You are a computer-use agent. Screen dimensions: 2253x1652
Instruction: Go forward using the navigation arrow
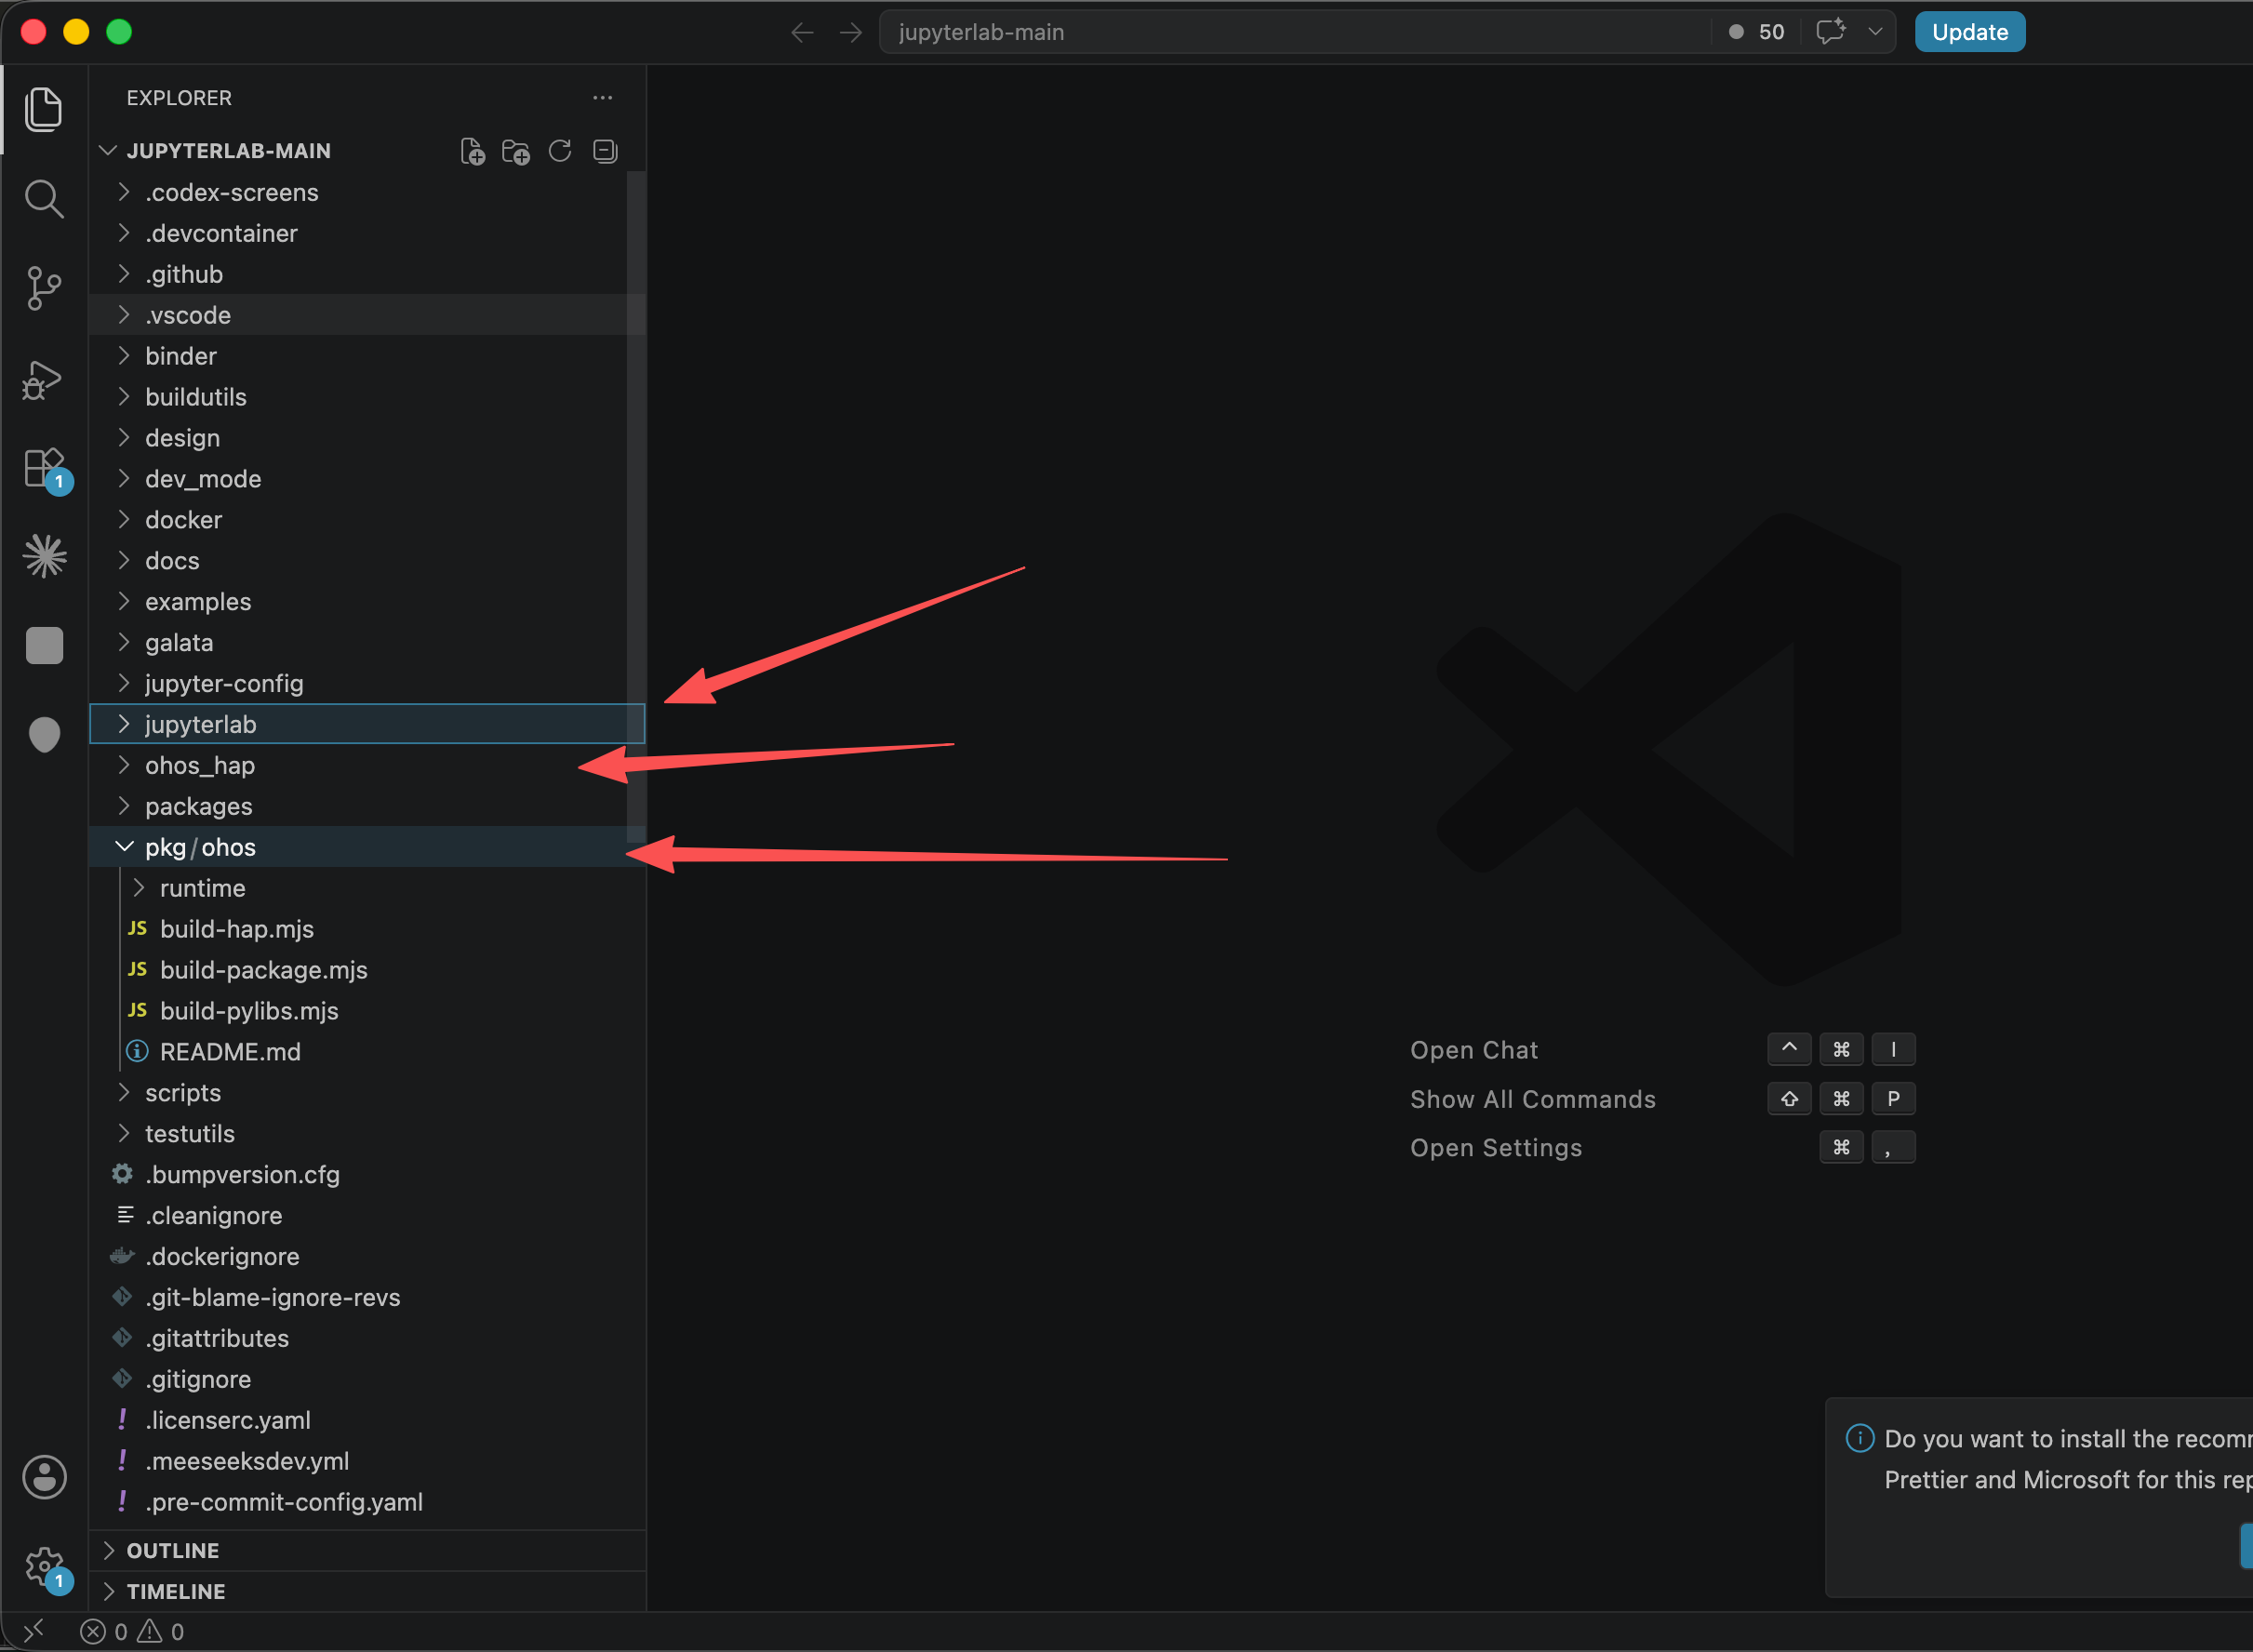click(851, 33)
